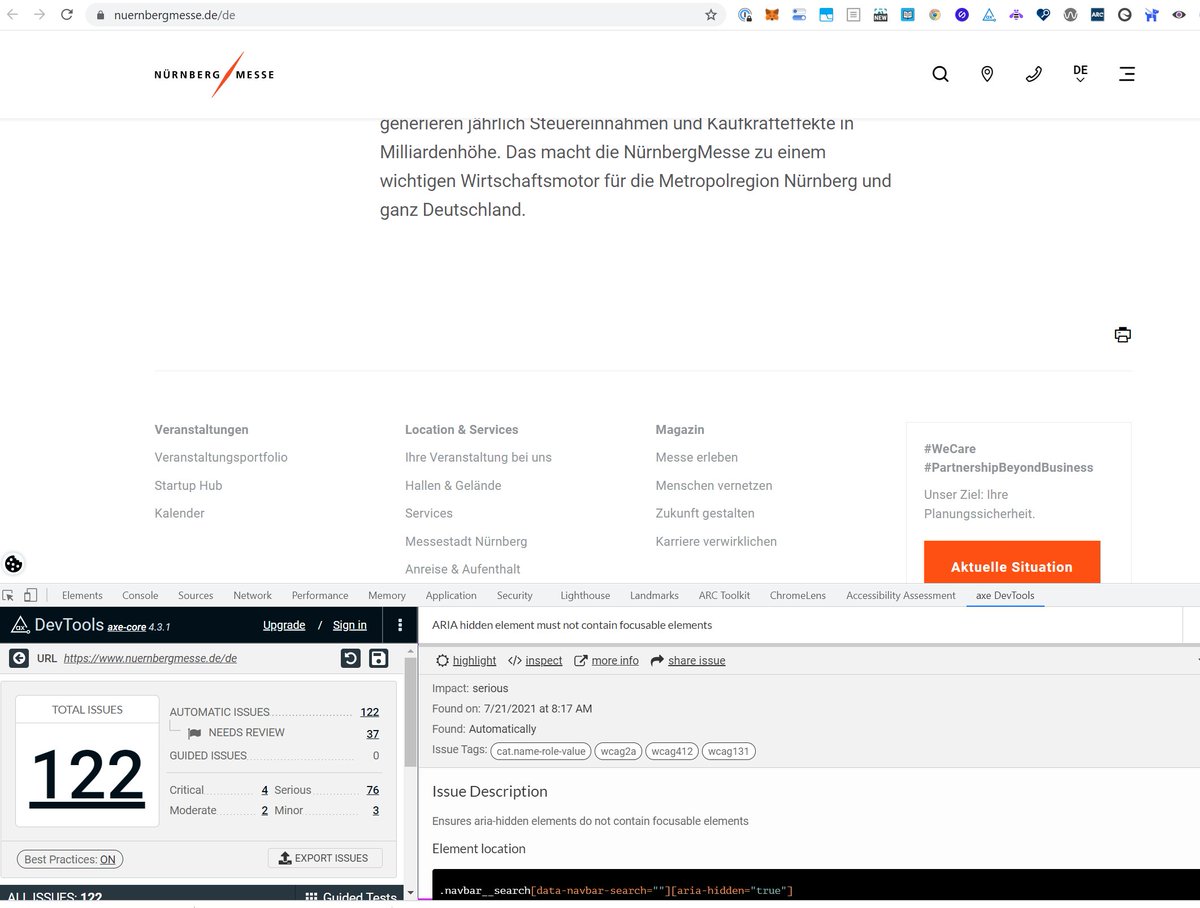Open the Performance tab

click(320, 595)
